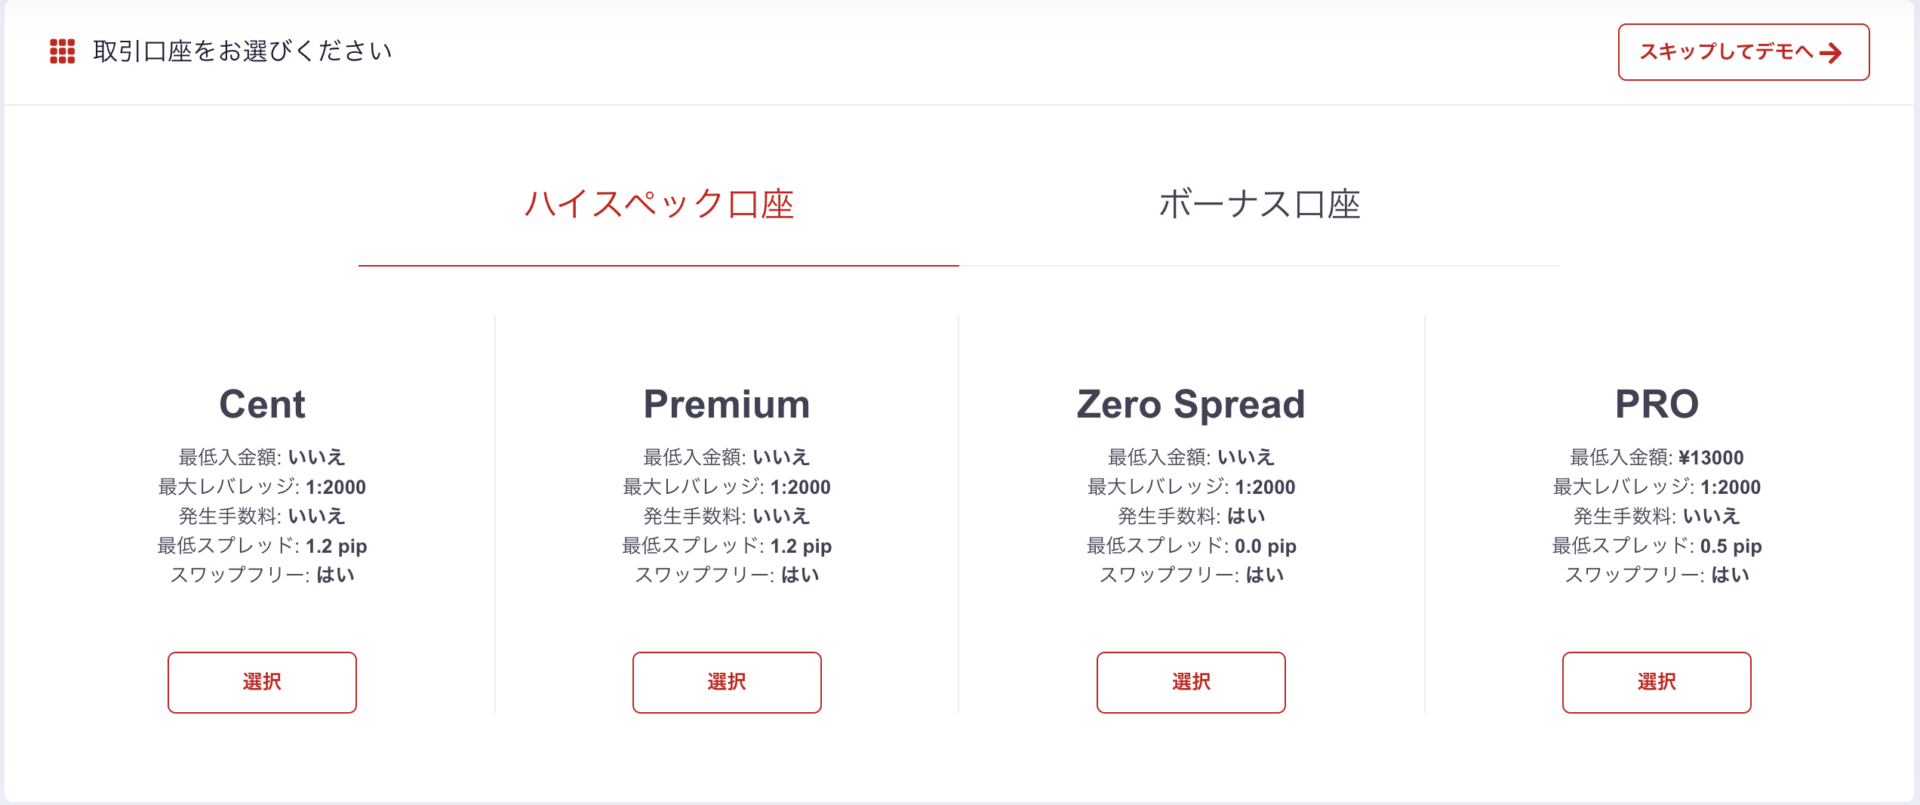Click the Premium account heading

[727, 404]
